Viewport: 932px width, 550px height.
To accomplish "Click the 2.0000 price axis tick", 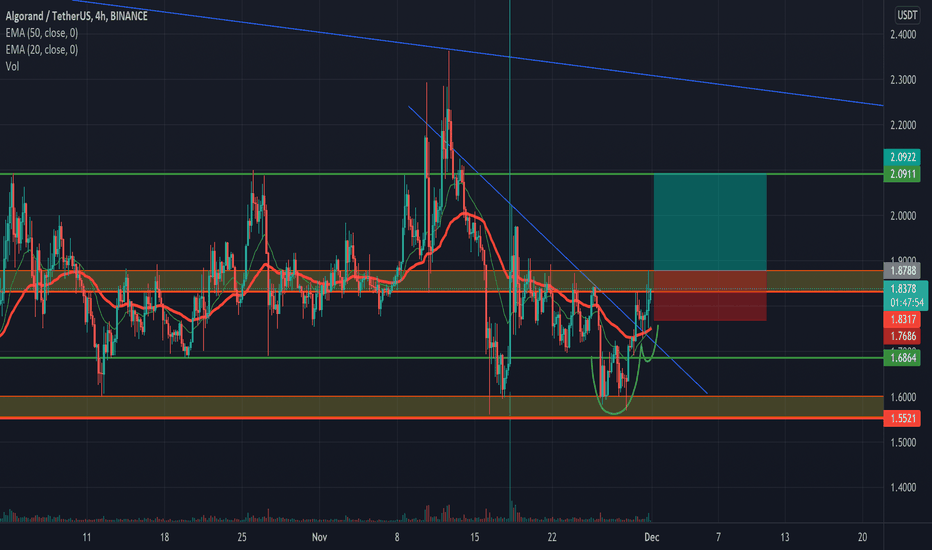I will pyautogui.click(x=903, y=216).
